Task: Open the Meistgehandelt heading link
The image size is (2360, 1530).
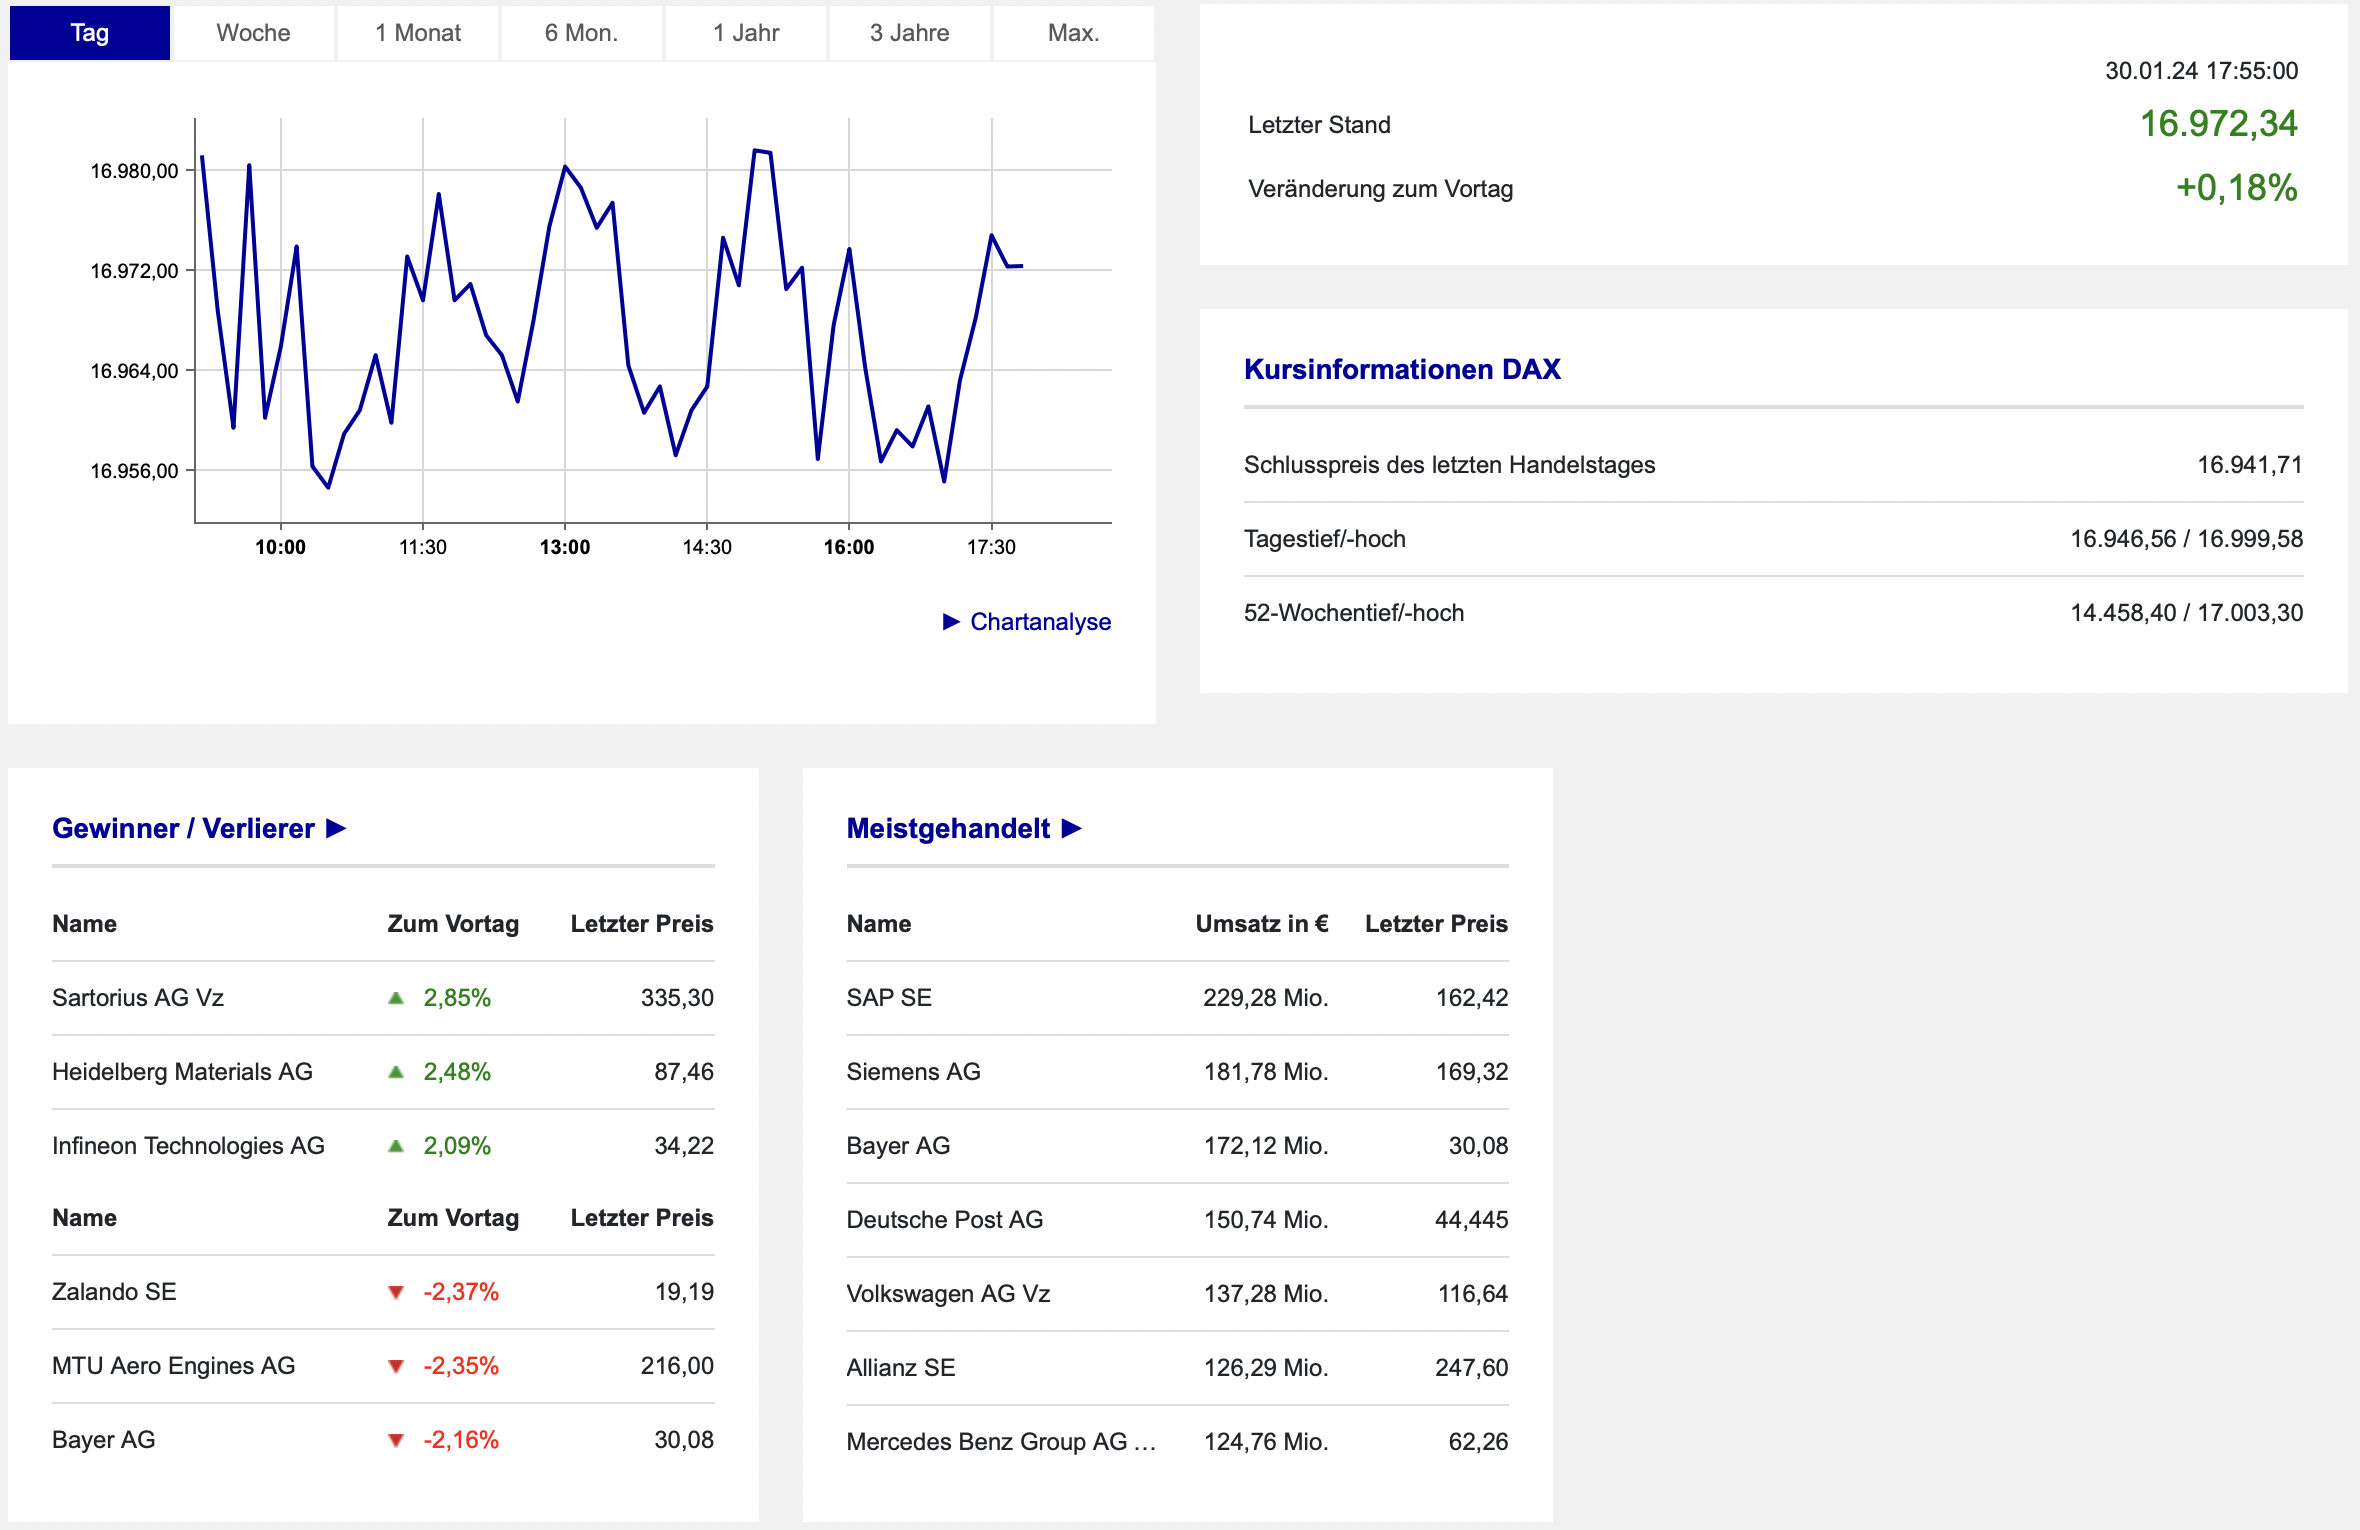Action: (x=948, y=828)
